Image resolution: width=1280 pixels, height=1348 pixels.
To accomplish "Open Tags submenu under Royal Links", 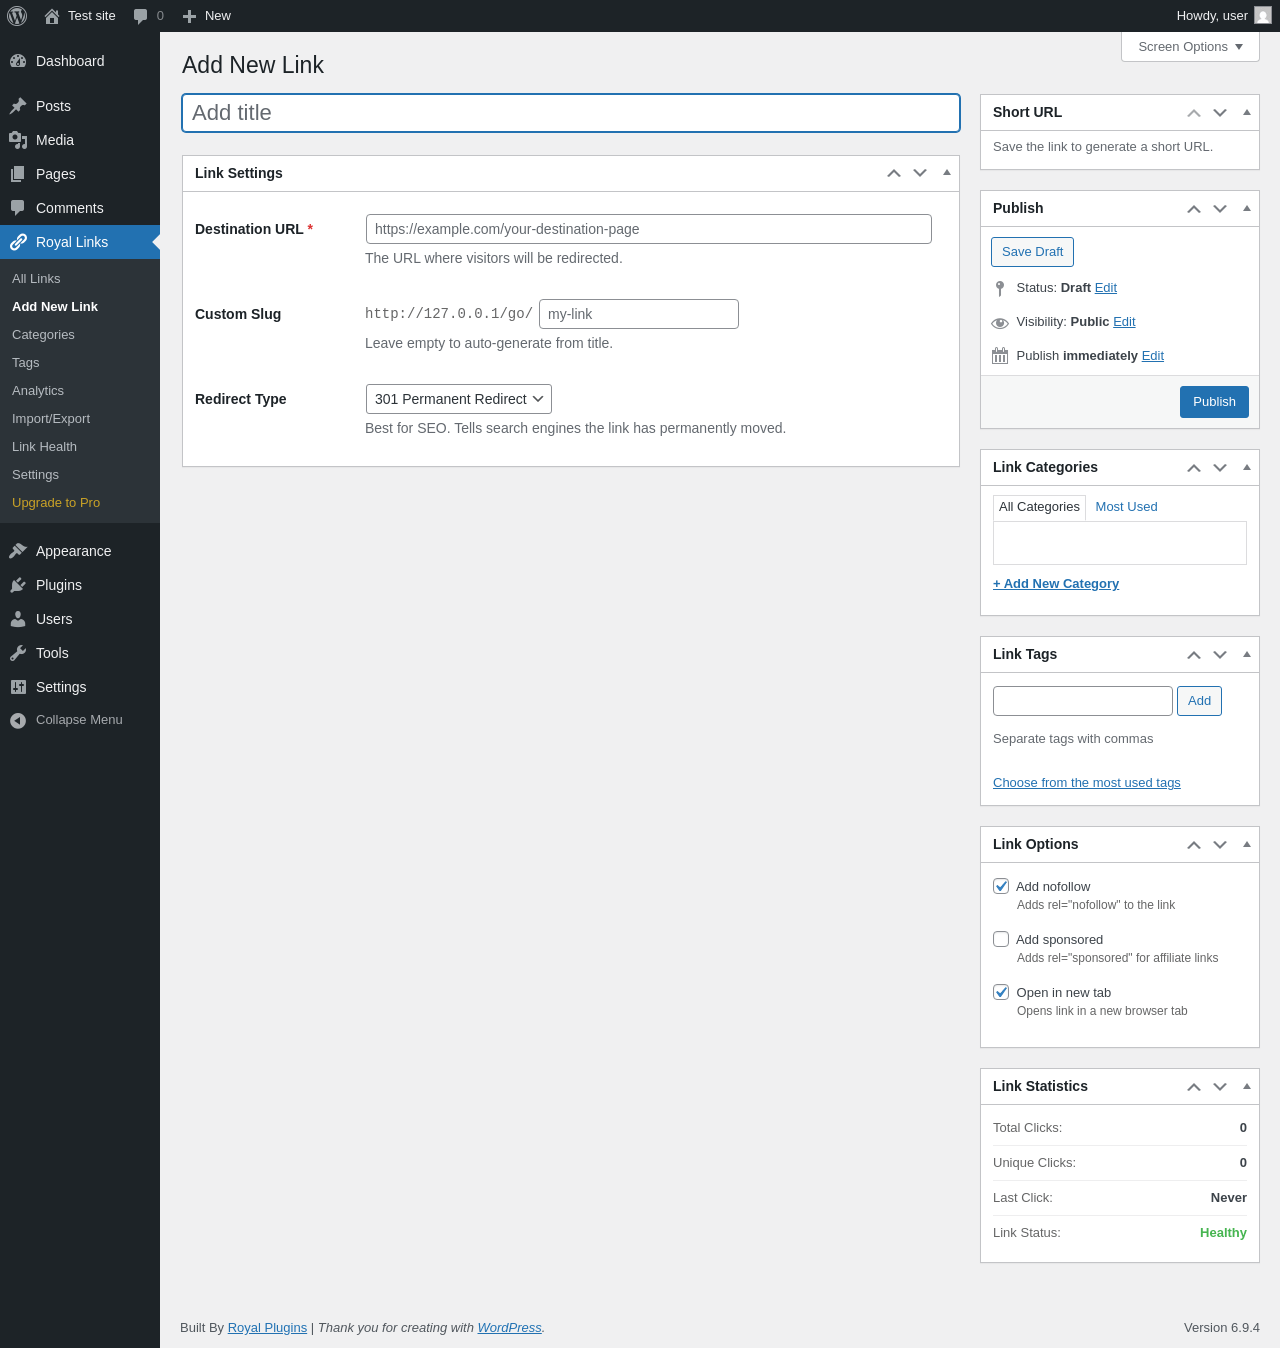I will [80, 363].
